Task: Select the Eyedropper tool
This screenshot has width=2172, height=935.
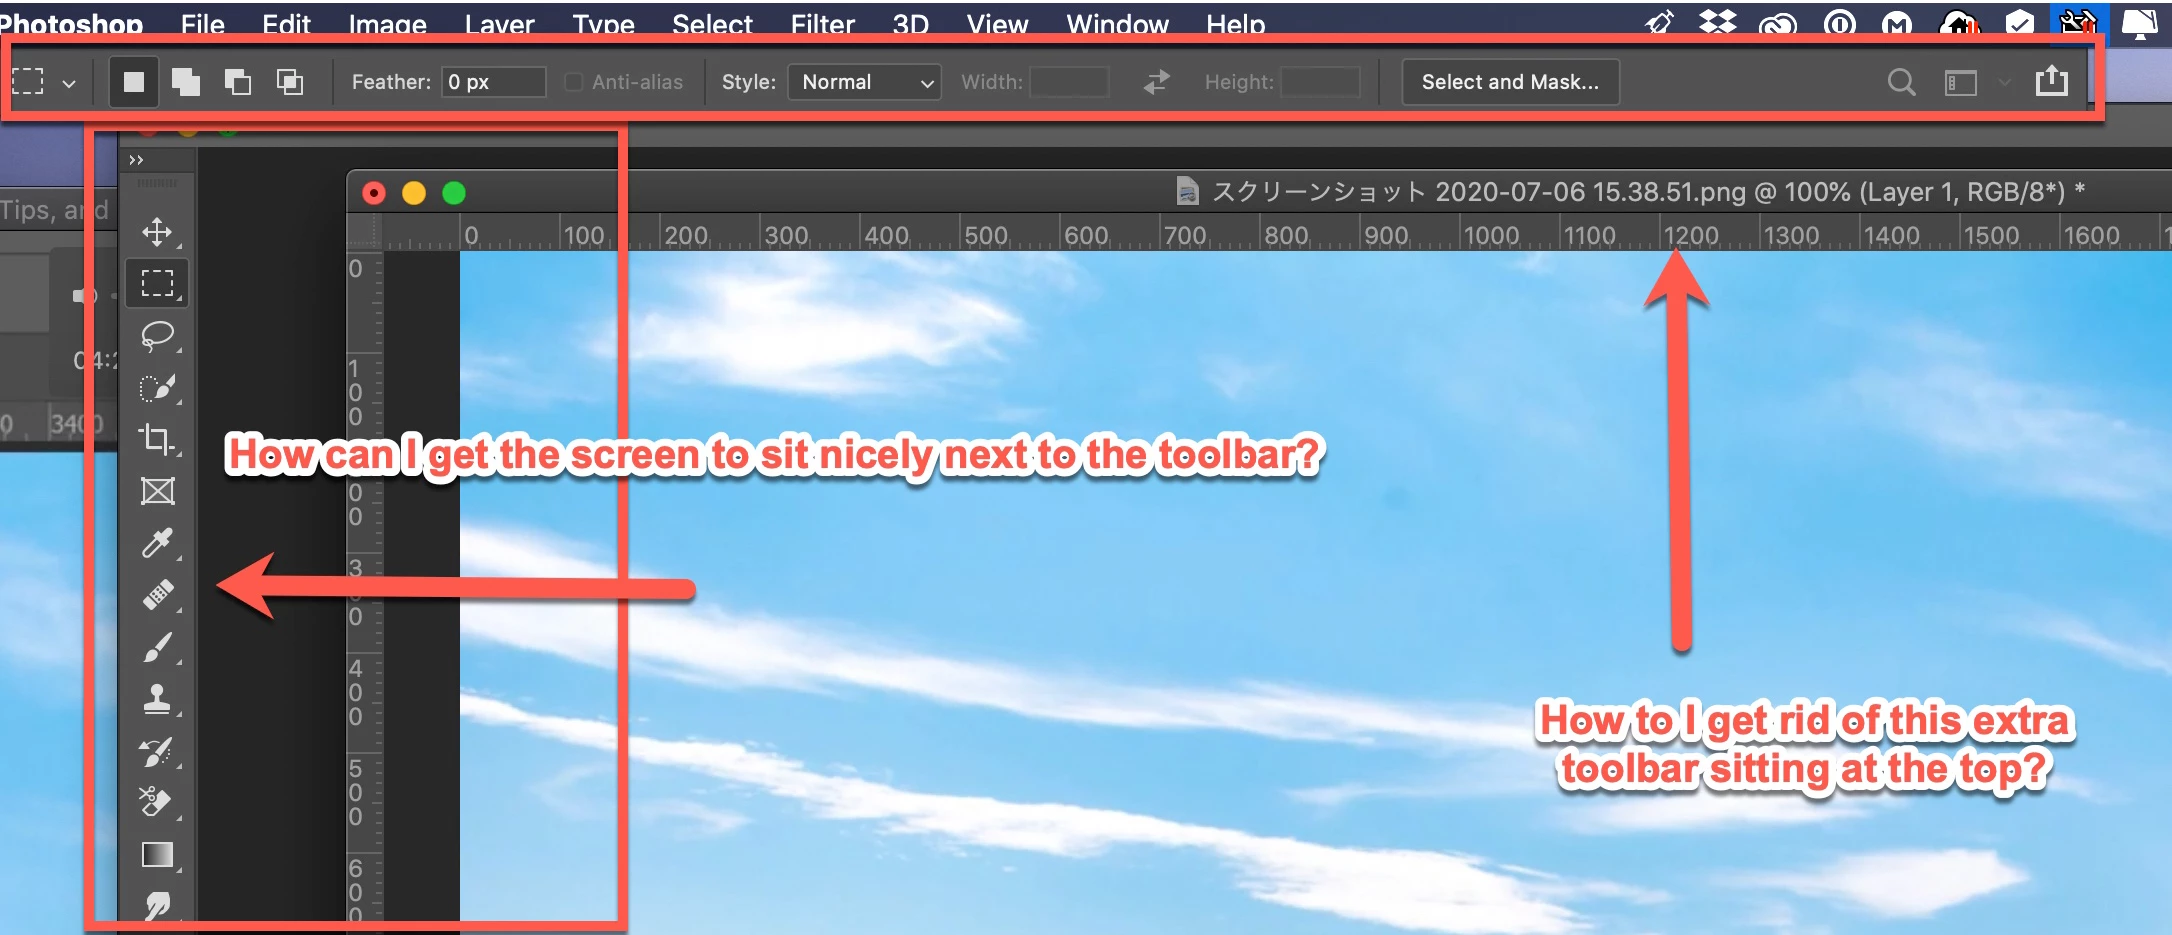Action: pyautogui.click(x=157, y=543)
